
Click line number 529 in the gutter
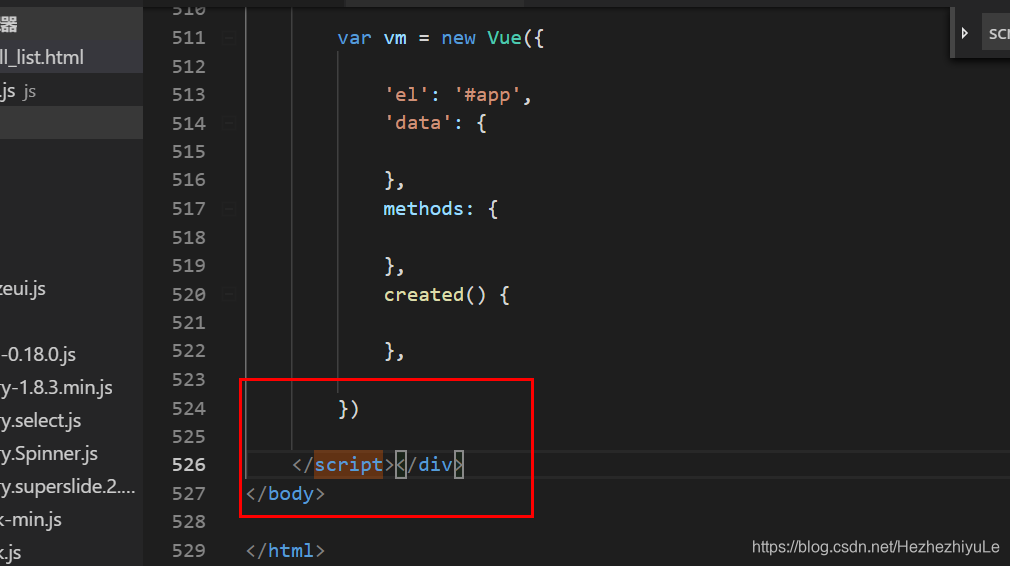189,551
